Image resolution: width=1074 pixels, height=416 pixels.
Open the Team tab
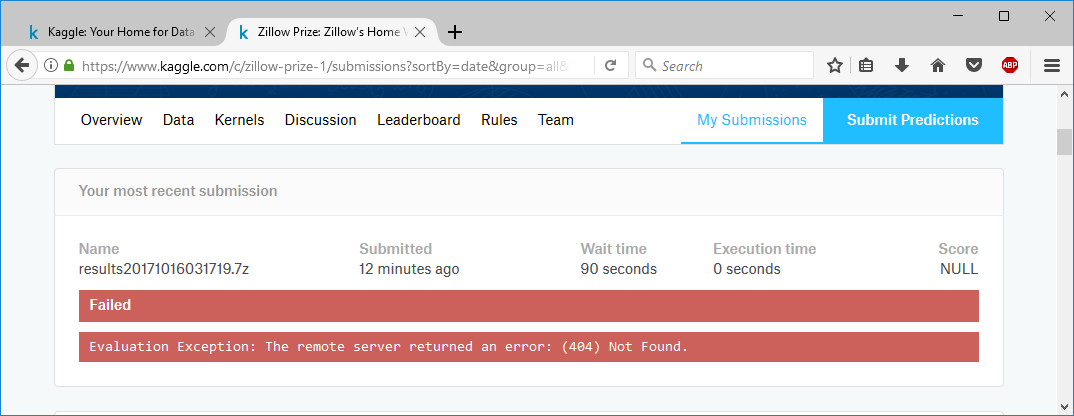(555, 120)
